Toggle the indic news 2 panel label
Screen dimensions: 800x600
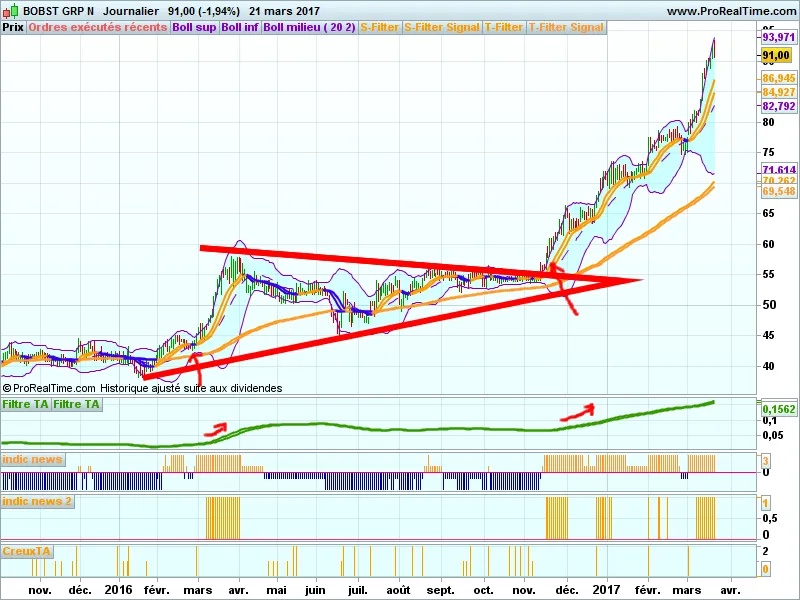pyautogui.click(x=37, y=501)
